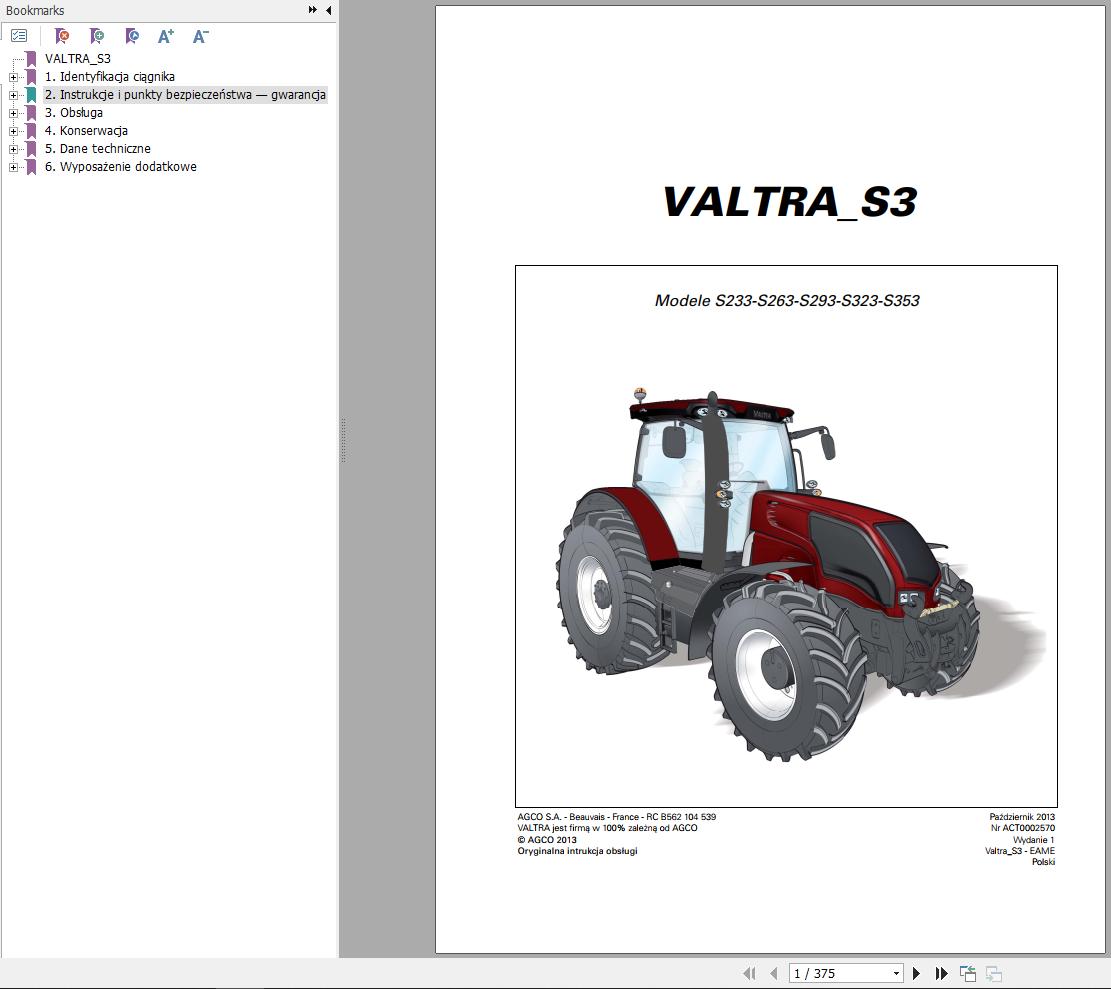Open bookmark 5. Dane techniczne
This screenshot has height=989, width=1111.
click(98, 149)
